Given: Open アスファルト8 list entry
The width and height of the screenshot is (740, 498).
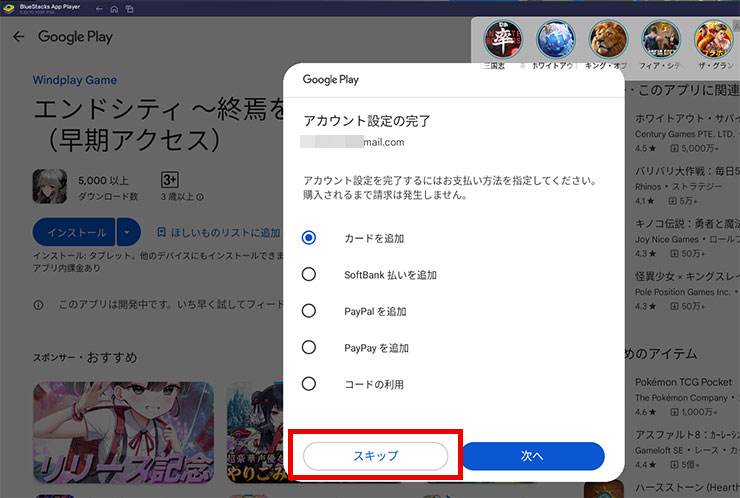Looking at the screenshot, I should pos(687,449).
